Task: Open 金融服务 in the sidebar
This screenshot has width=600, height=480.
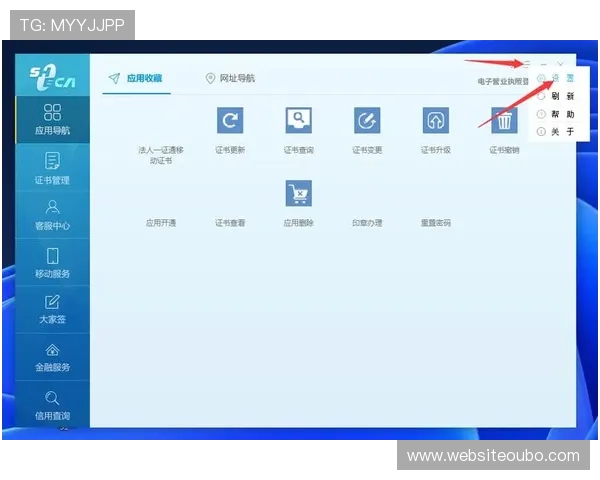Action: [x=52, y=357]
